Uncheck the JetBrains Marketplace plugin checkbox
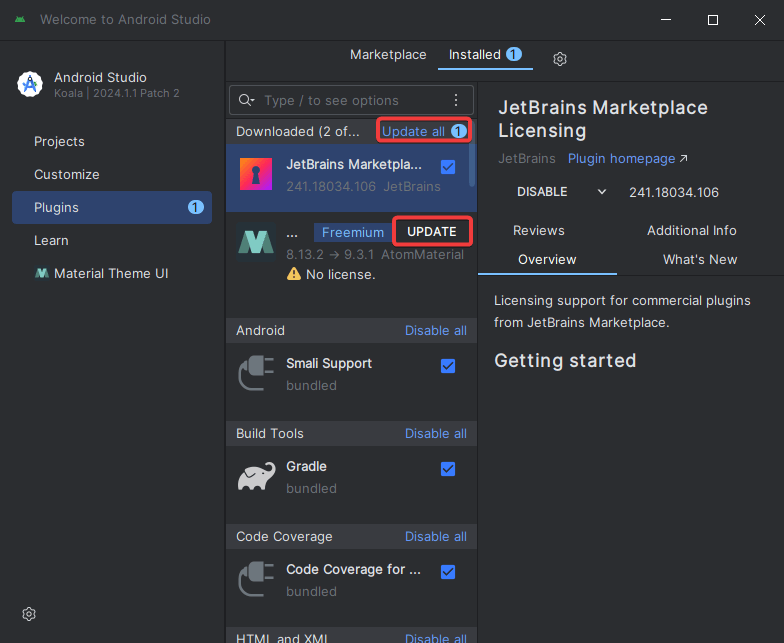The height and width of the screenshot is (643, 784). click(448, 166)
